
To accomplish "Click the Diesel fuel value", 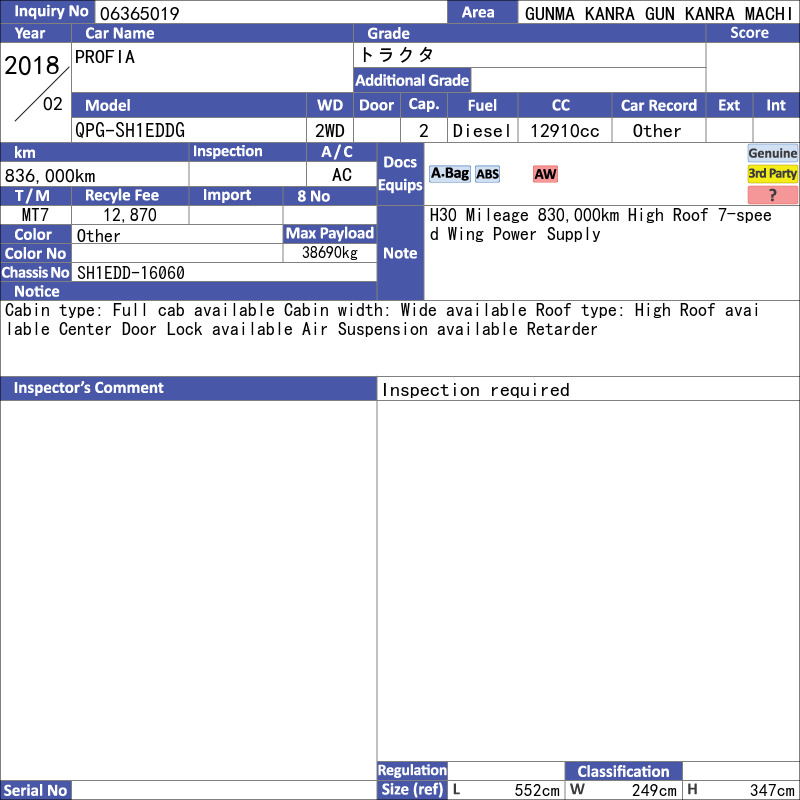I will [x=482, y=131].
